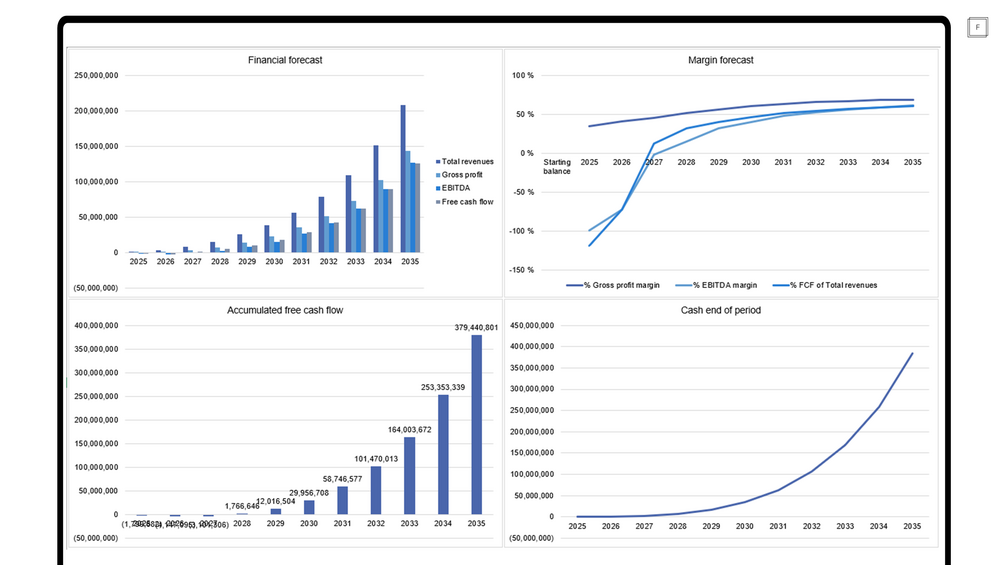Select the 379,440,801 data label

point(476,327)
